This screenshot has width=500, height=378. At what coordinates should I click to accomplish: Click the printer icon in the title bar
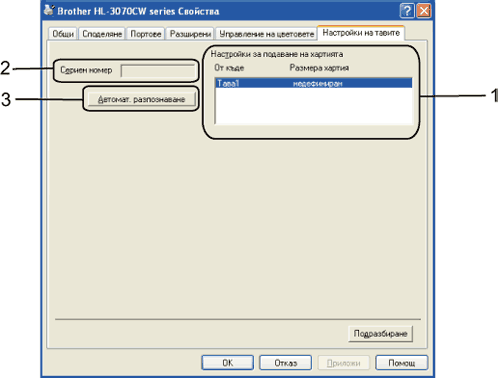[49, 10]
